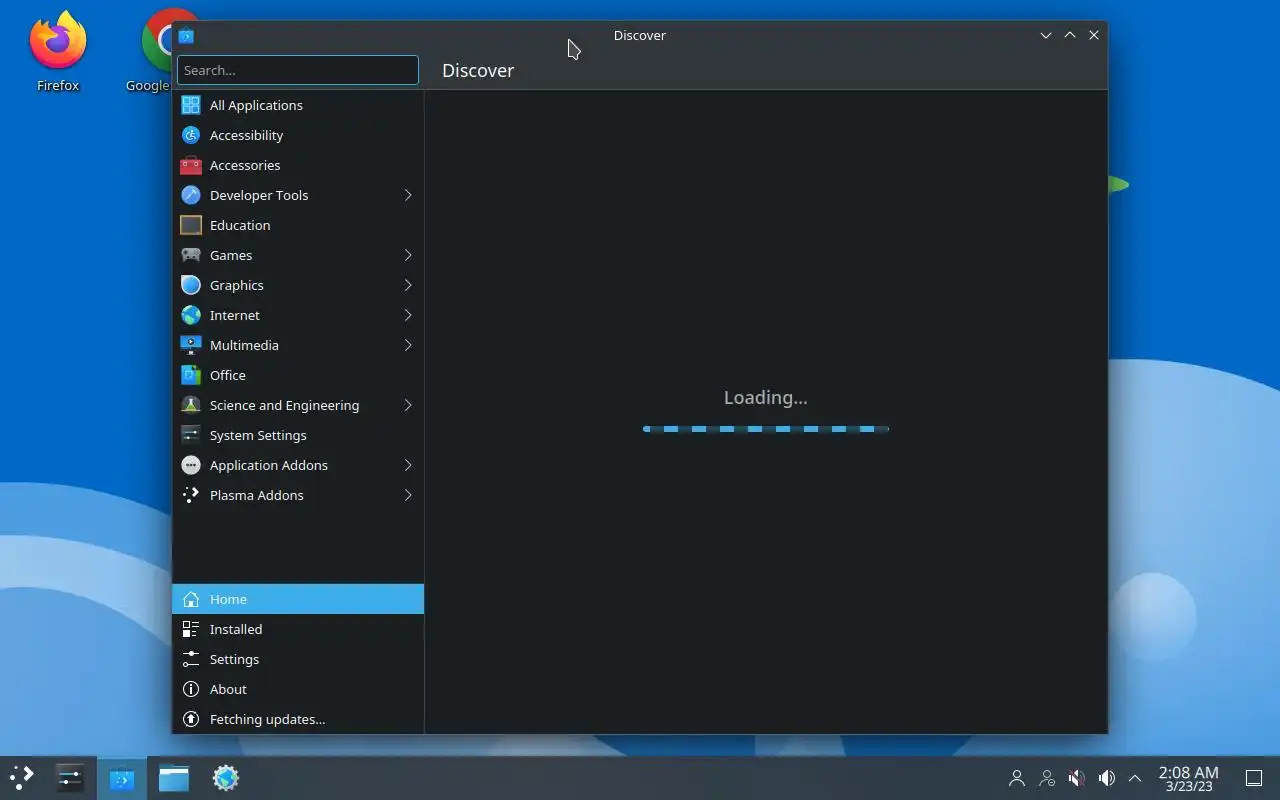Viewport: 1280px width, 800px height.
Task: Click the System Settings category icon
Action: pyautogui.click(x=191, y=435)
